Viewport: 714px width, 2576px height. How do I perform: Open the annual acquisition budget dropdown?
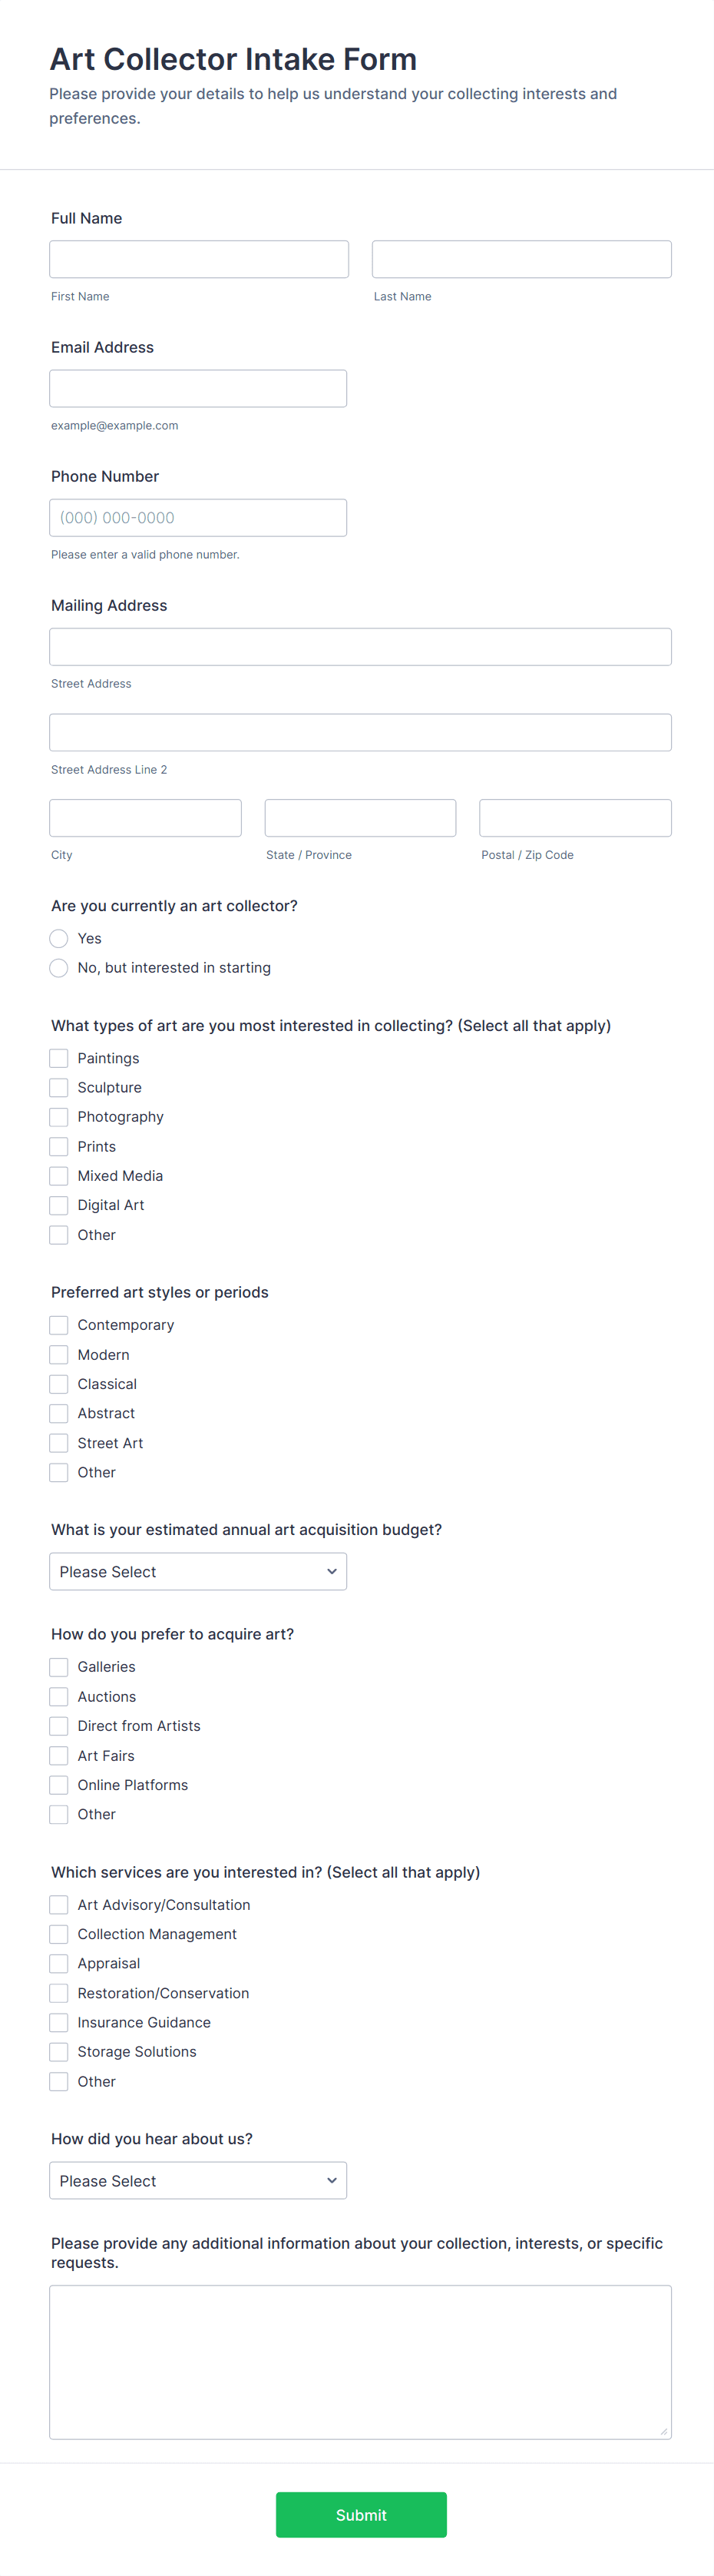pos(198,1571)
